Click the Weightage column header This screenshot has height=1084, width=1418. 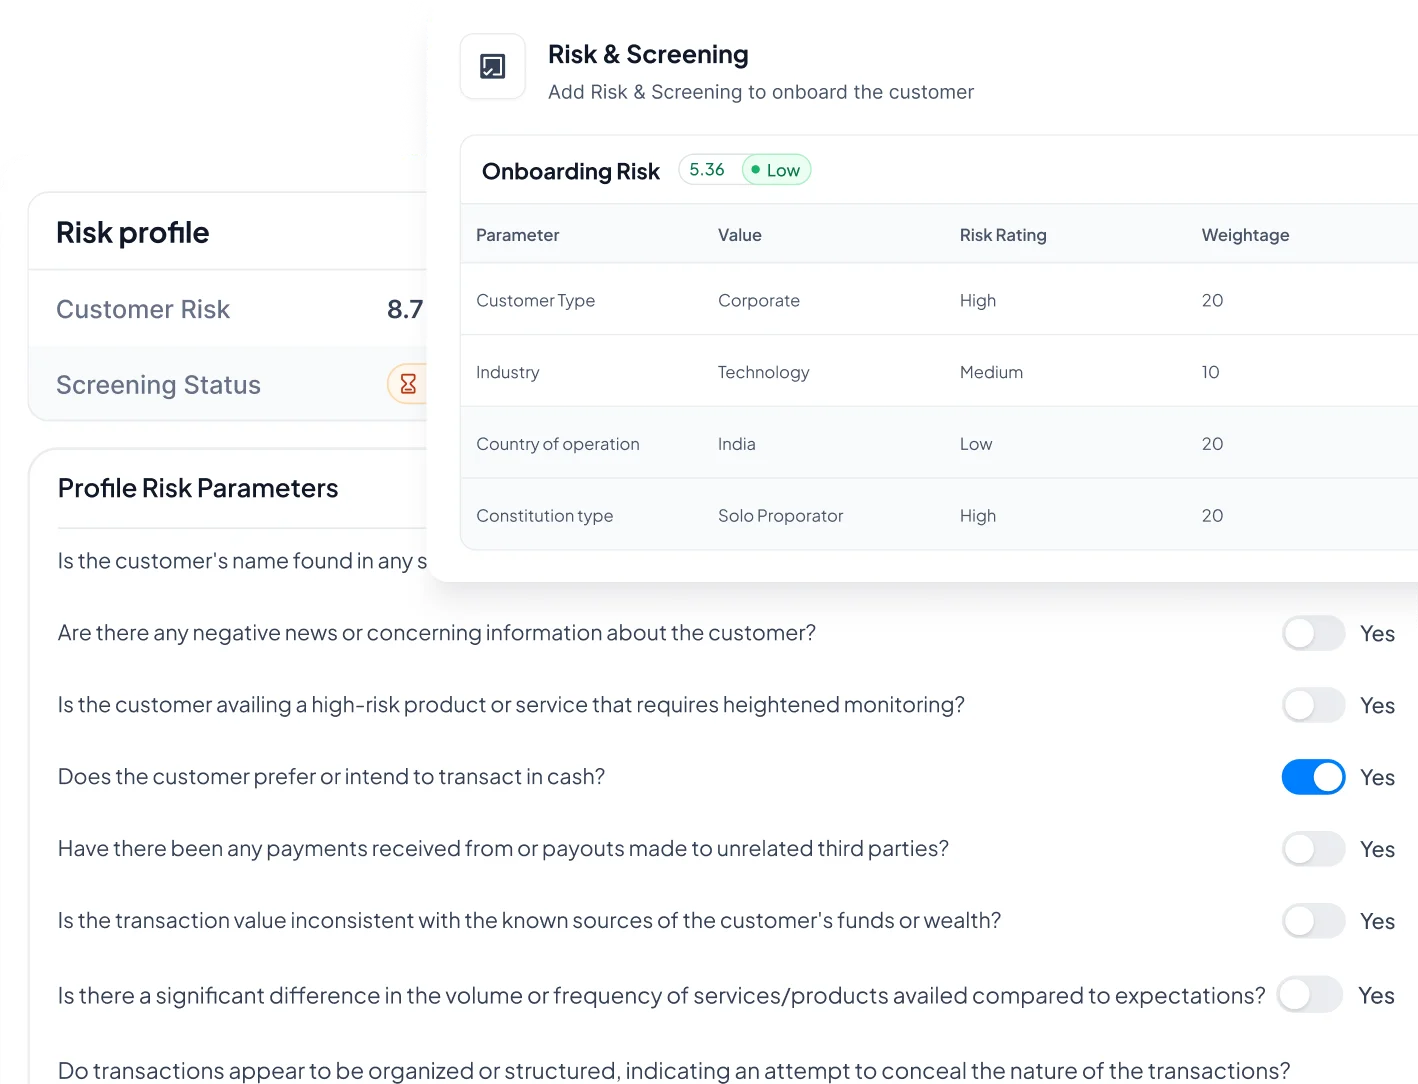1245,234
